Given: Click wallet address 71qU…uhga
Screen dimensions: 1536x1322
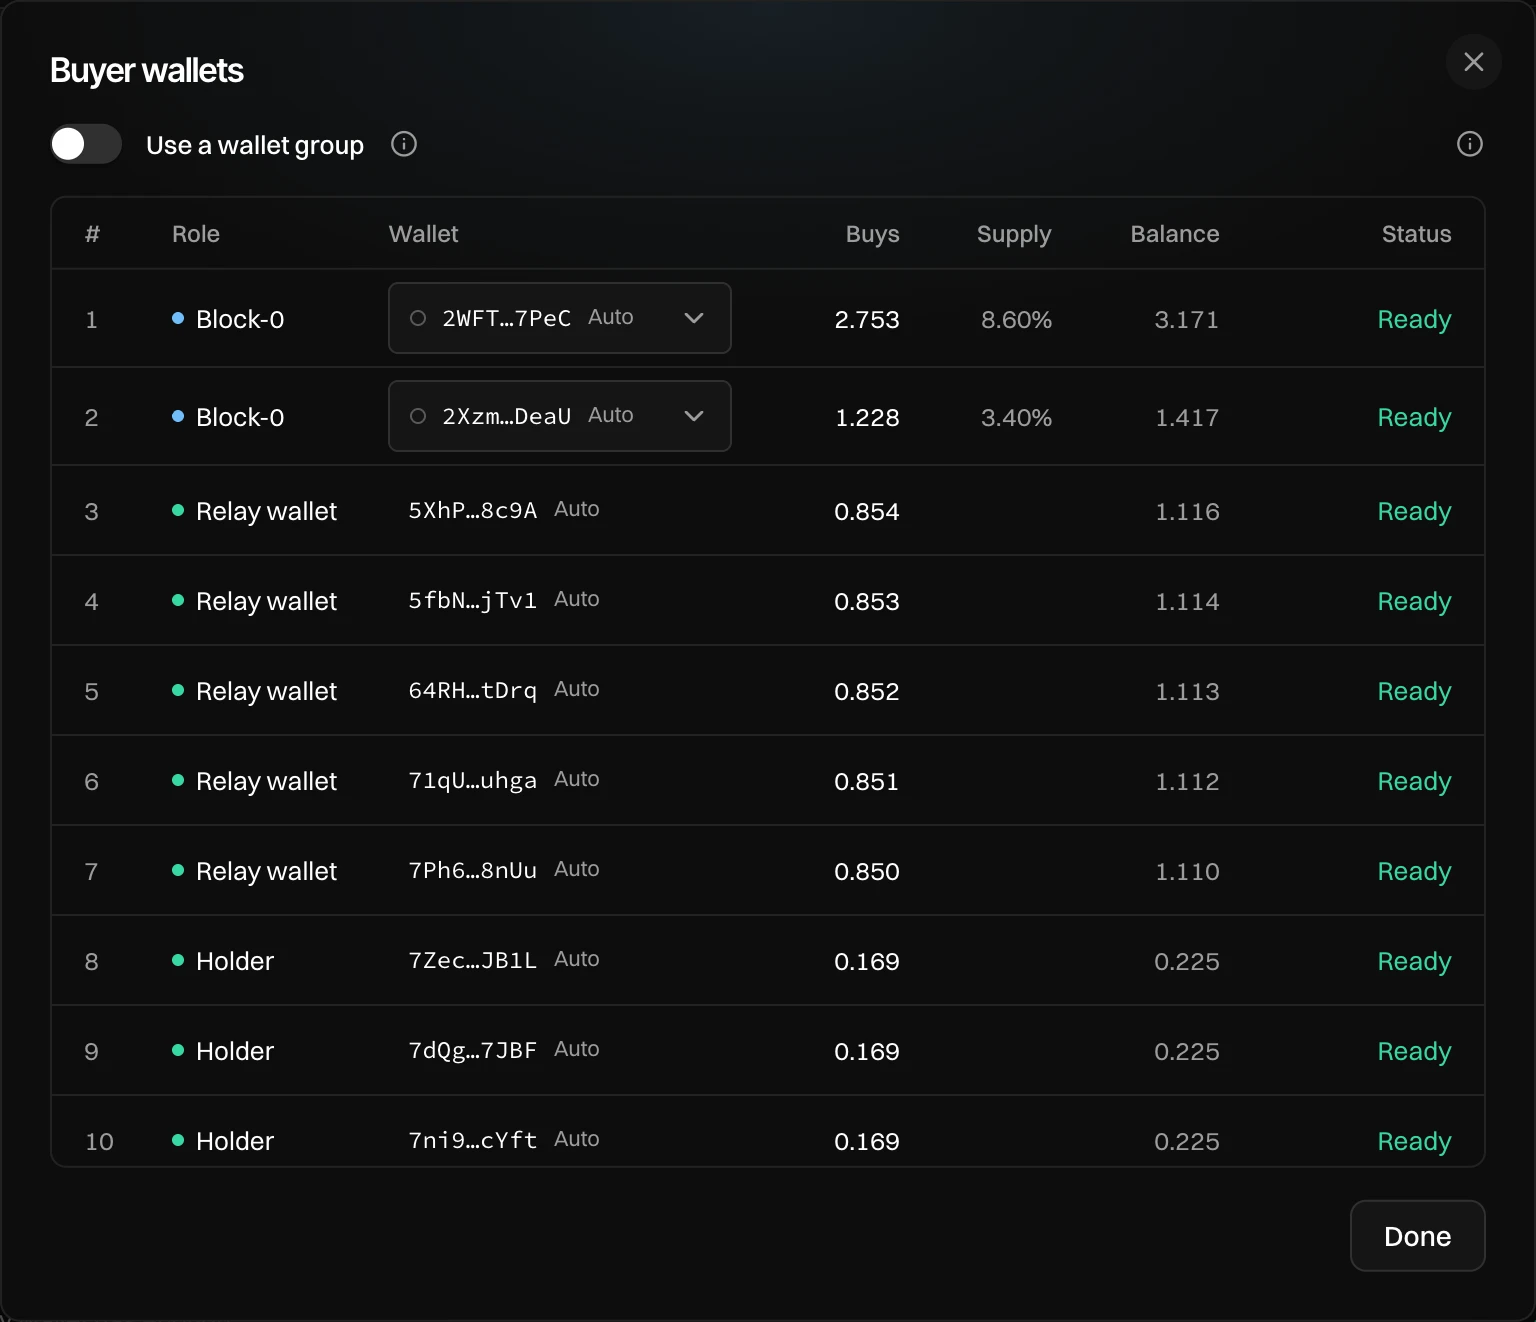Looking at the screenshot, I should [x=472, y=780].
